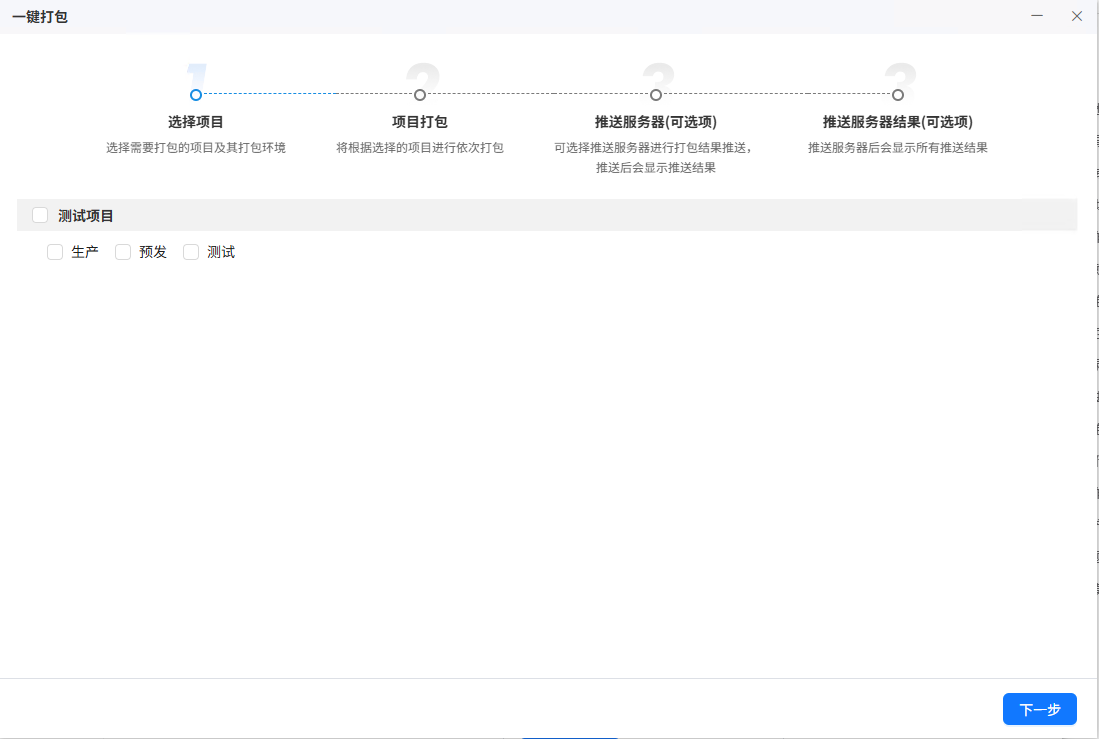Click the 项目打包 step label
The image size is (1099, 739).
pyautogui.click(x=420, y=121)
